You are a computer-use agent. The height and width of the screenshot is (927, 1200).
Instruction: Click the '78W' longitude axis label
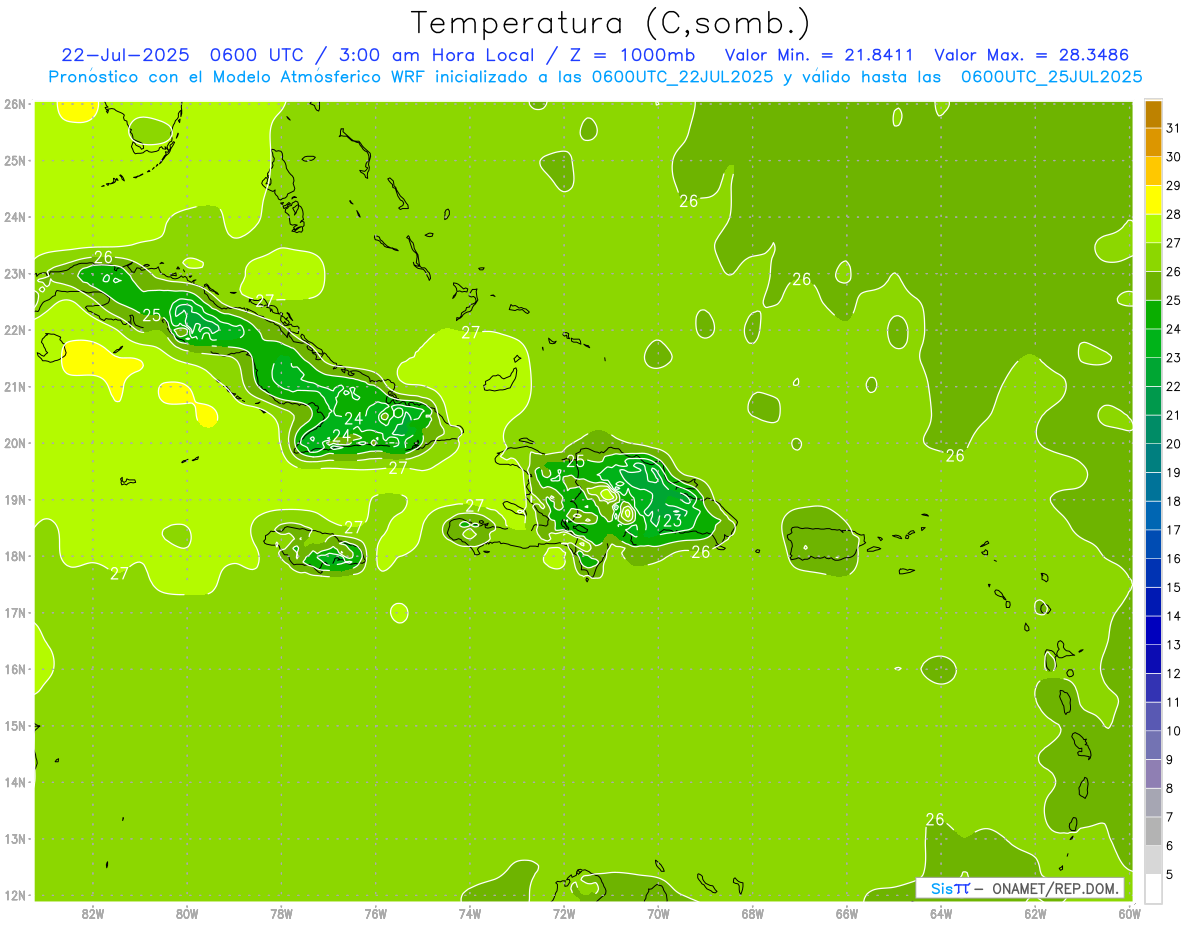(281, 913)
